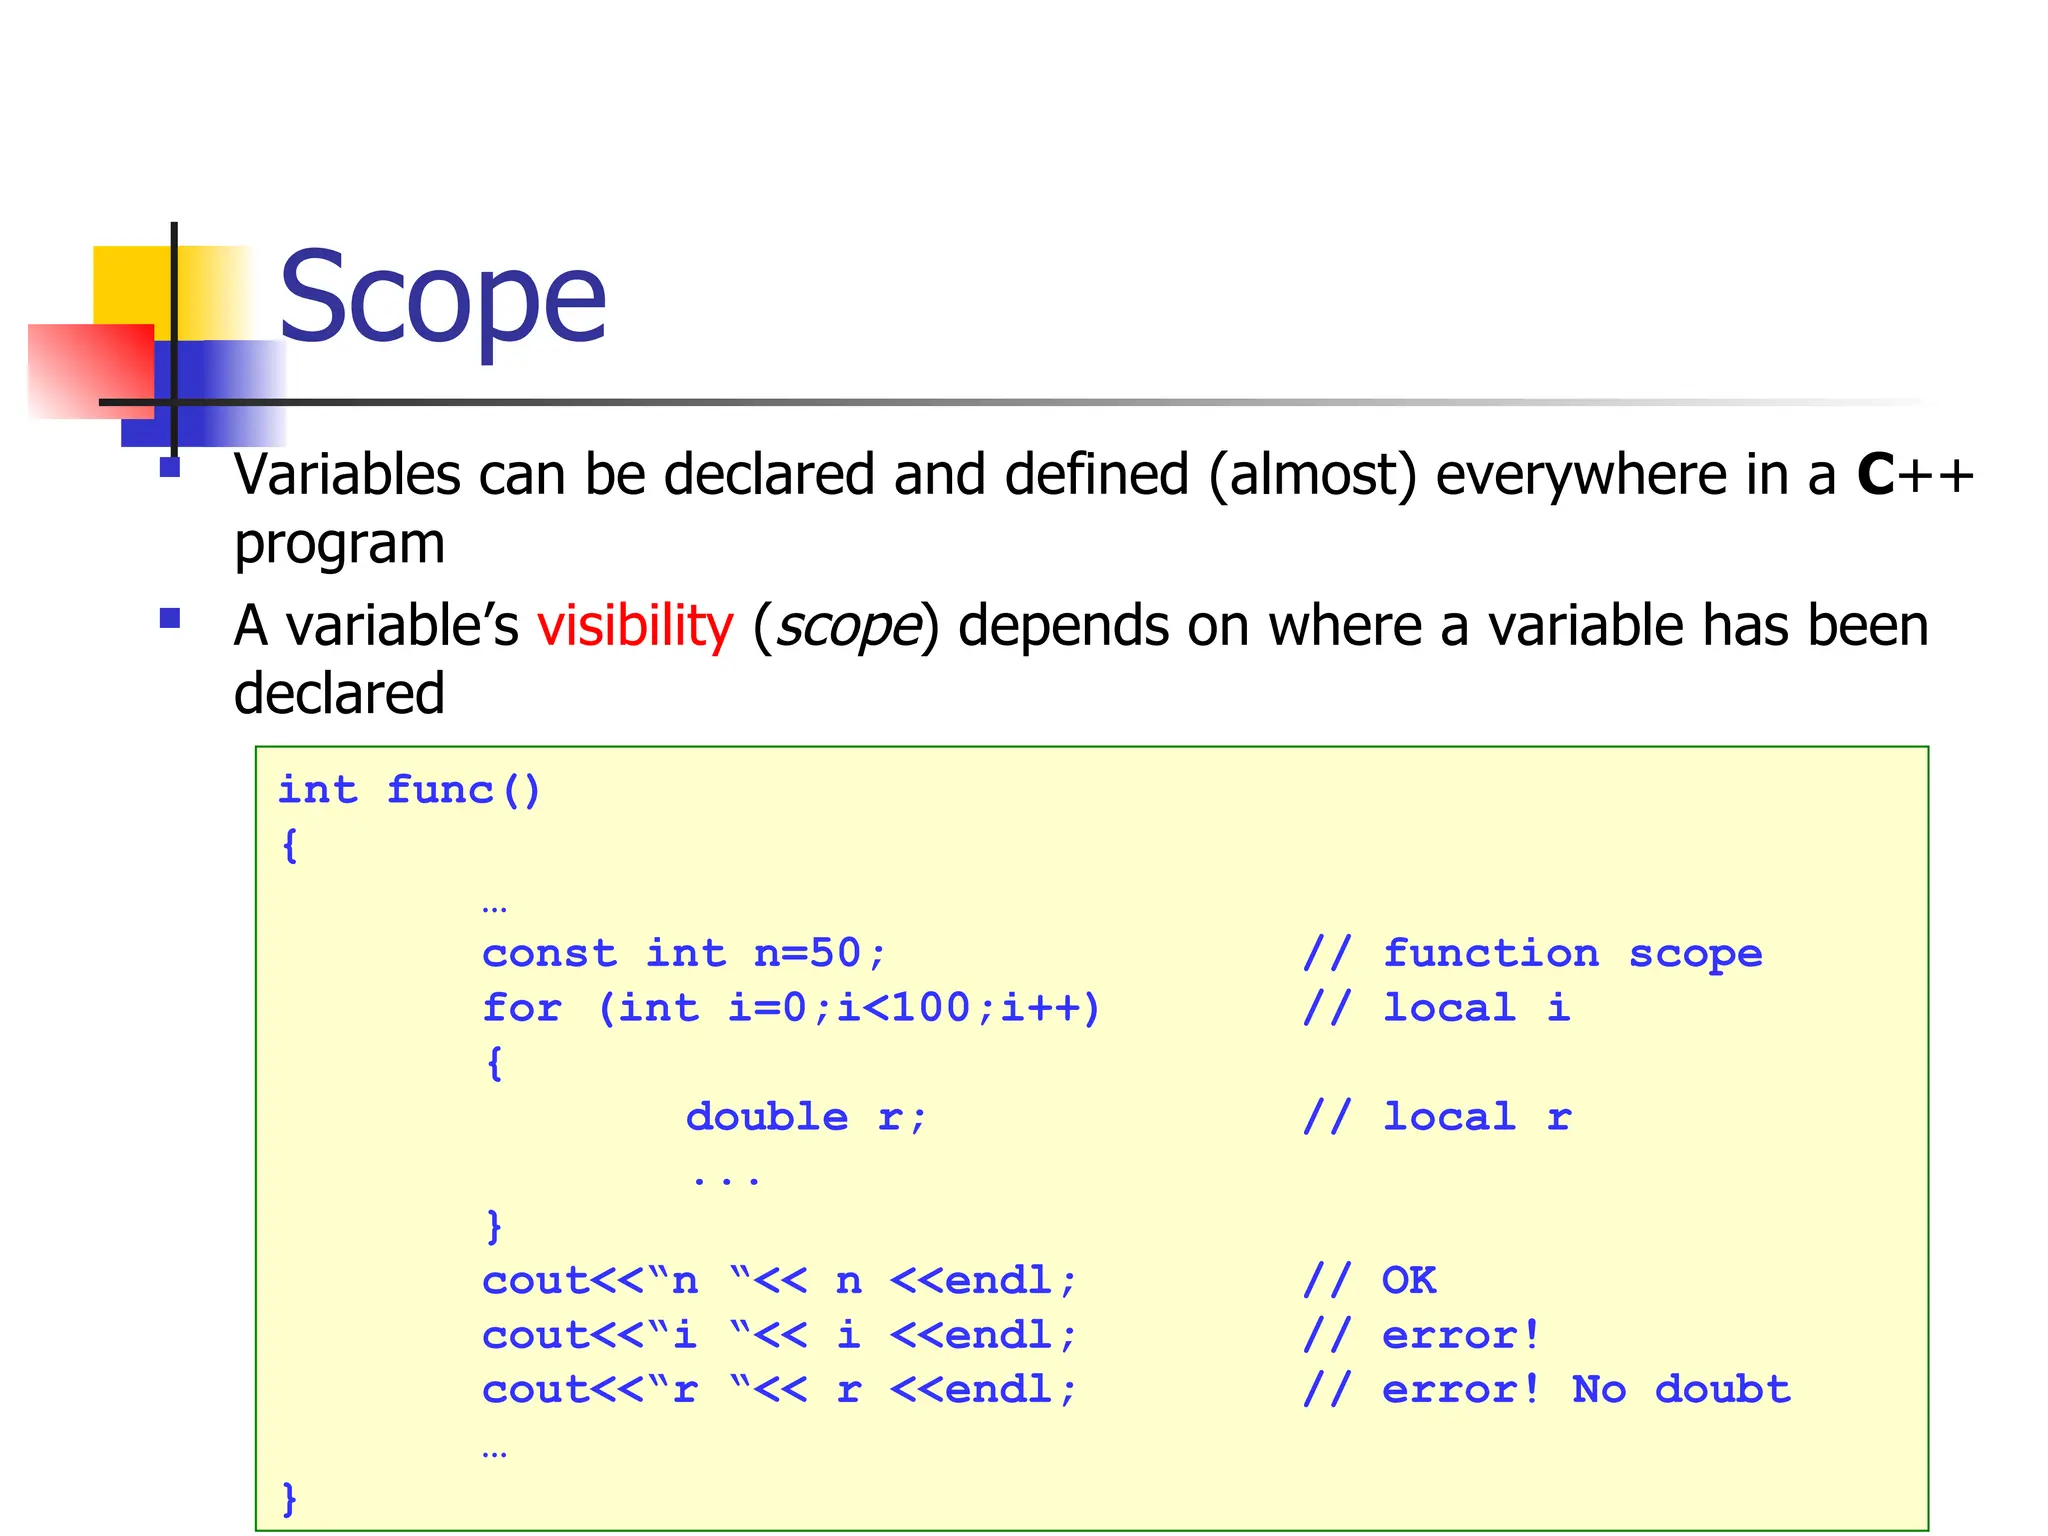Click the italic word "scope" in parentheses

tap(848, 629)
